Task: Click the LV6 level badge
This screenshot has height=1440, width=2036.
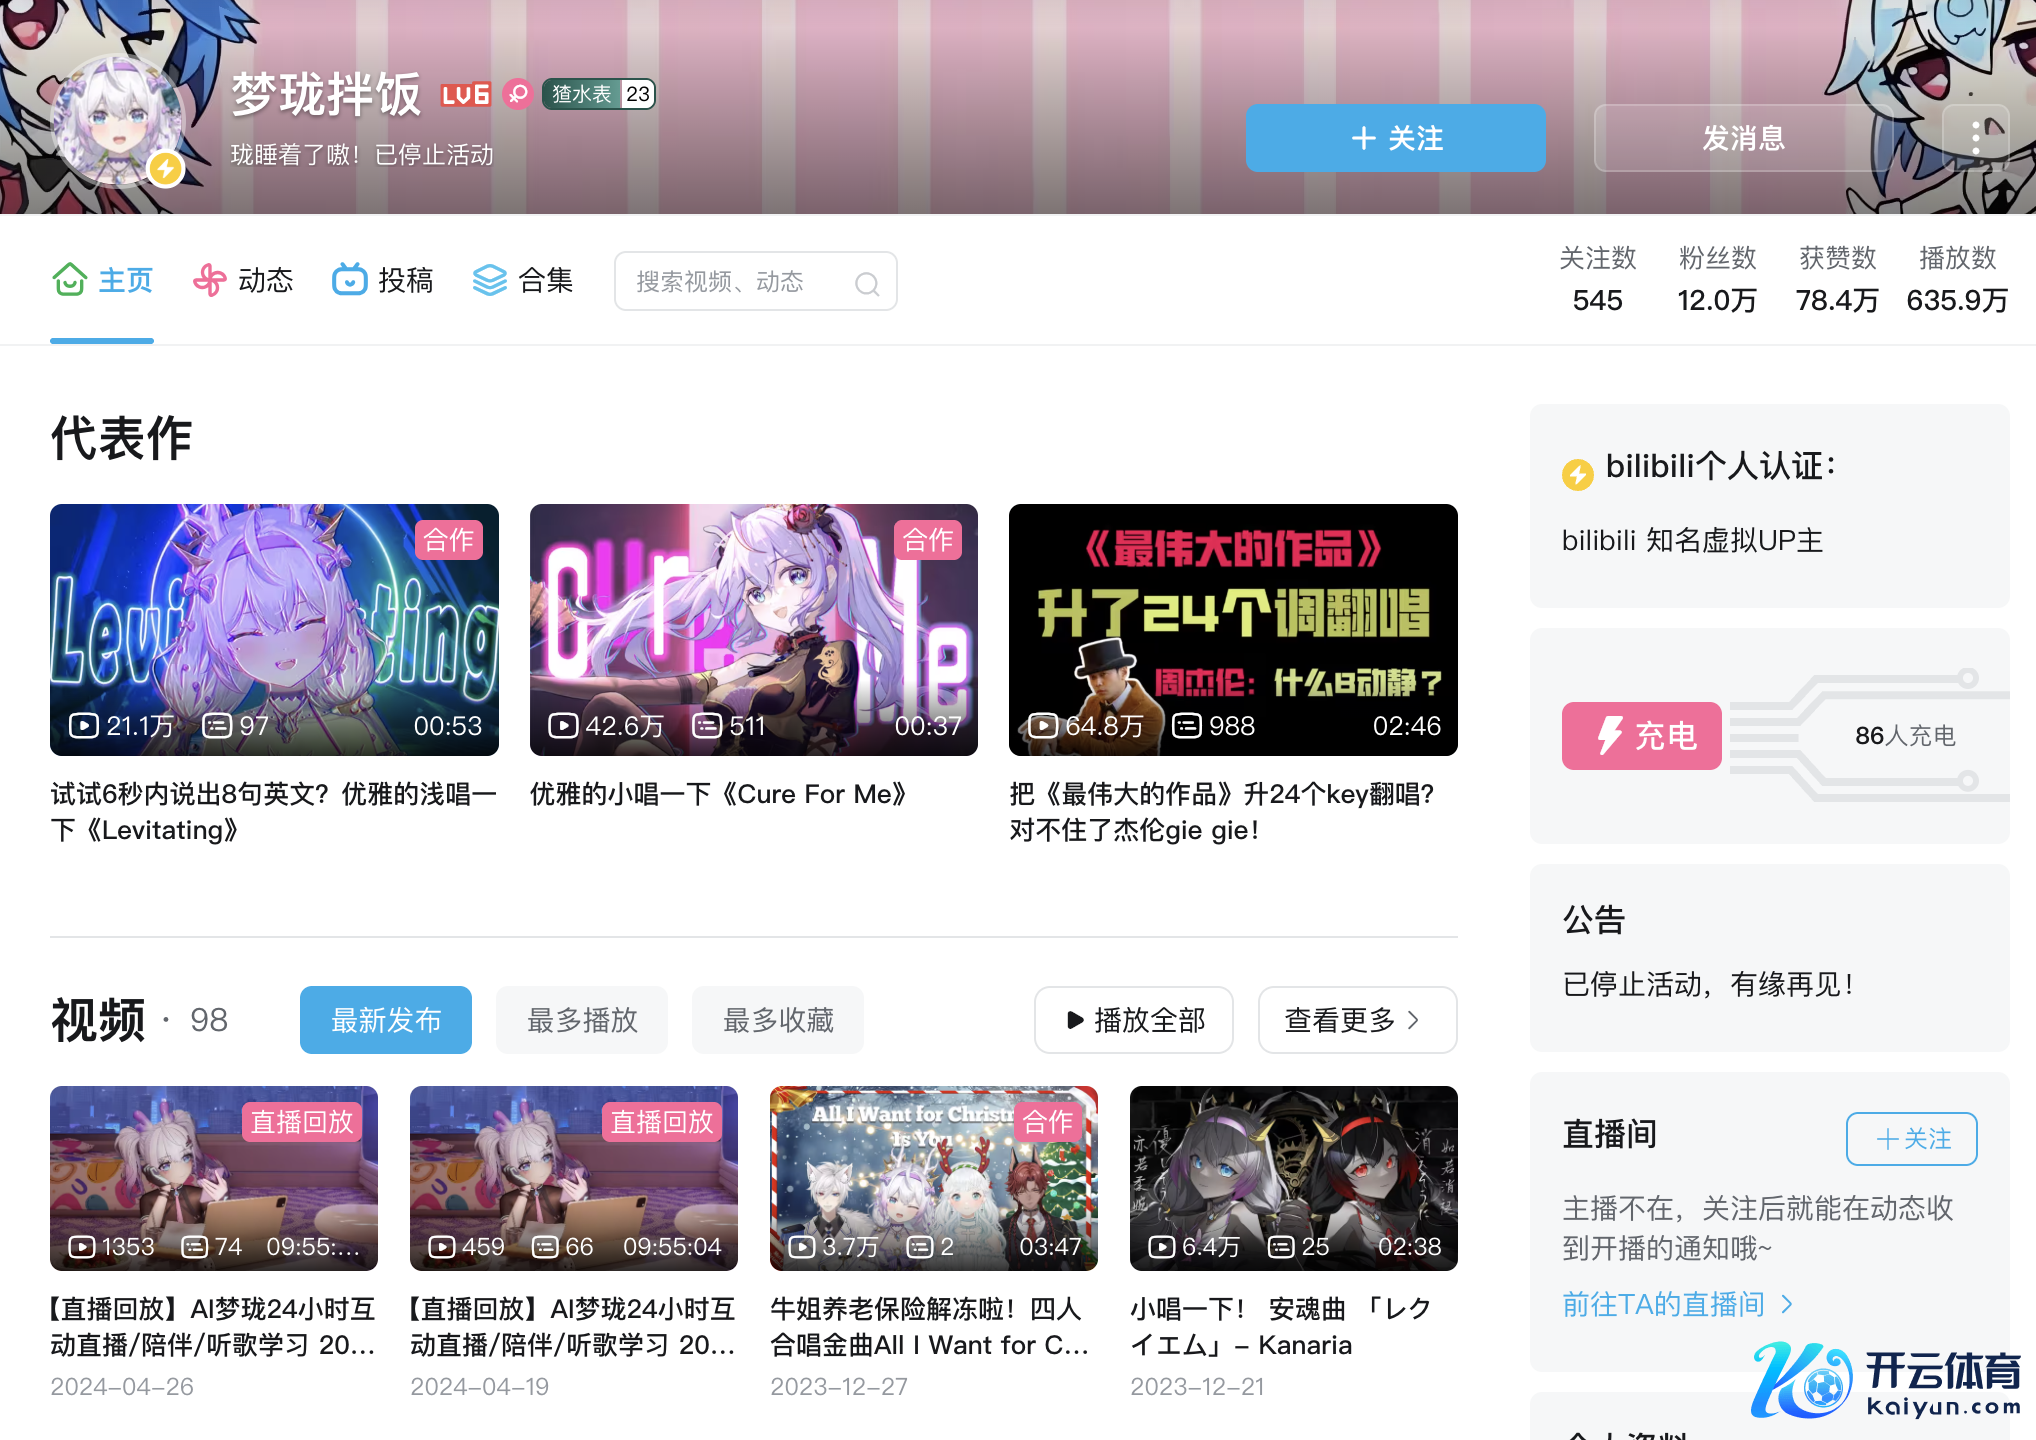Action: [x=466, y=95]
